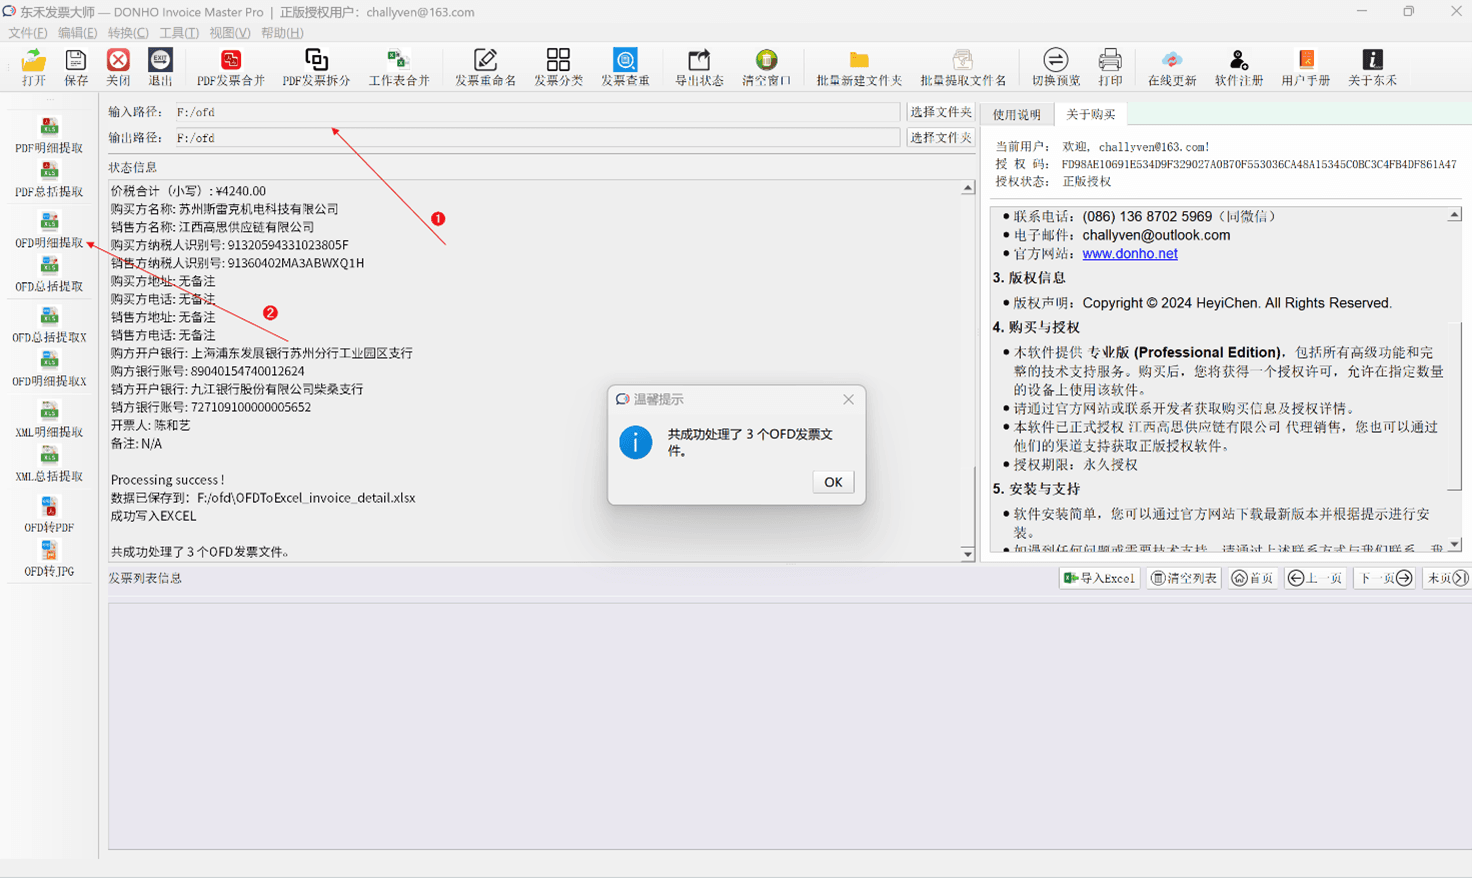Click the purchase info panel's scrollbar up arrow
The width and height of the screenshot is (1472, 878).
pos(1455,214)
